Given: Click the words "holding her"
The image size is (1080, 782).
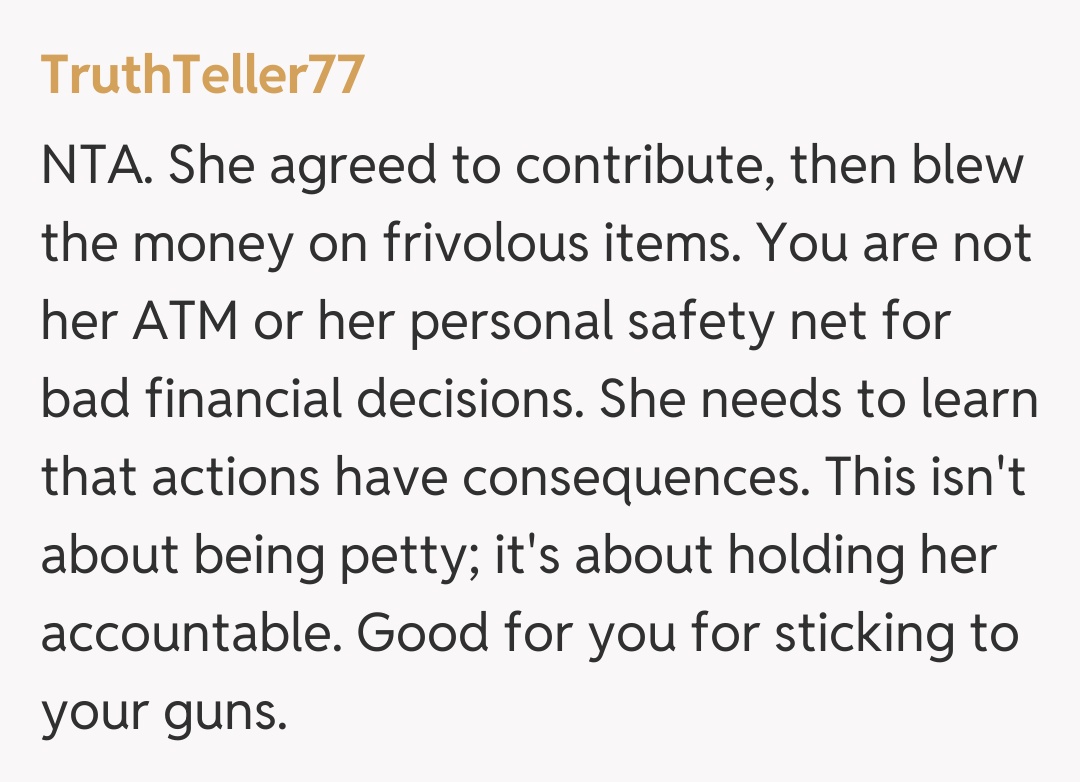Looking at the screenshot, I should [x=861, y=556].
